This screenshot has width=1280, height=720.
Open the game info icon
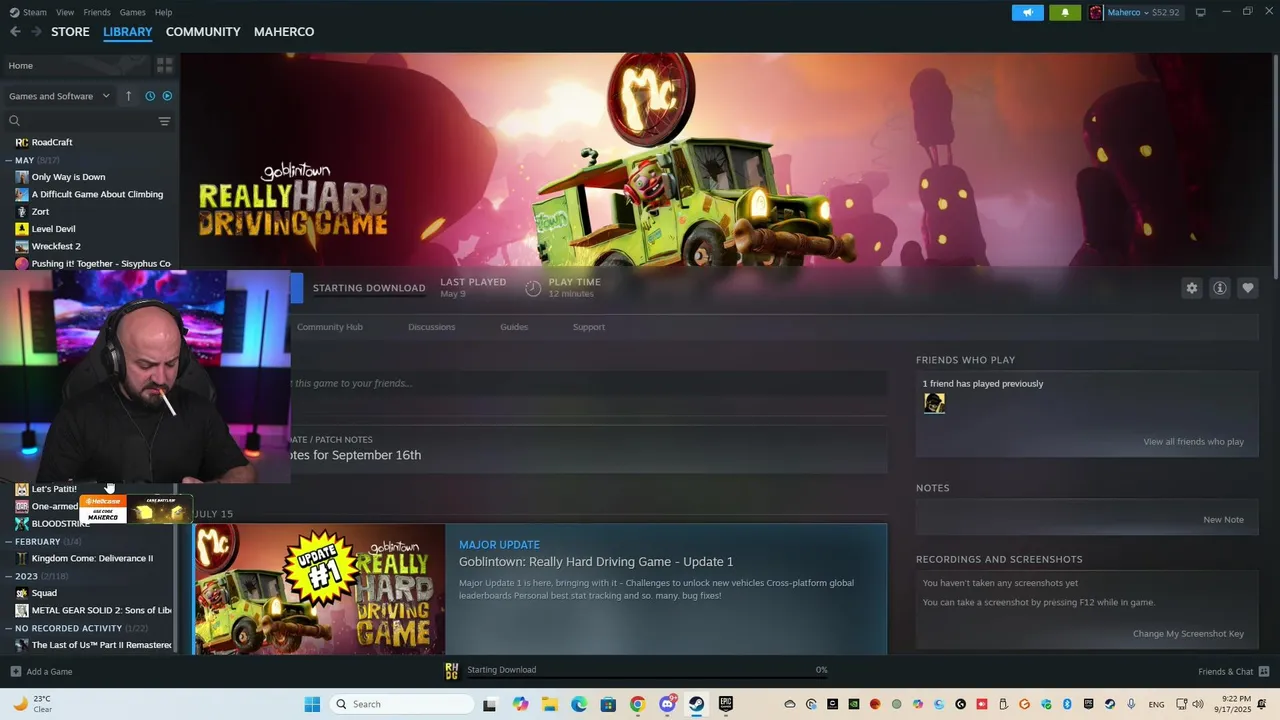pyautogui.click(x=1219, y=288)
